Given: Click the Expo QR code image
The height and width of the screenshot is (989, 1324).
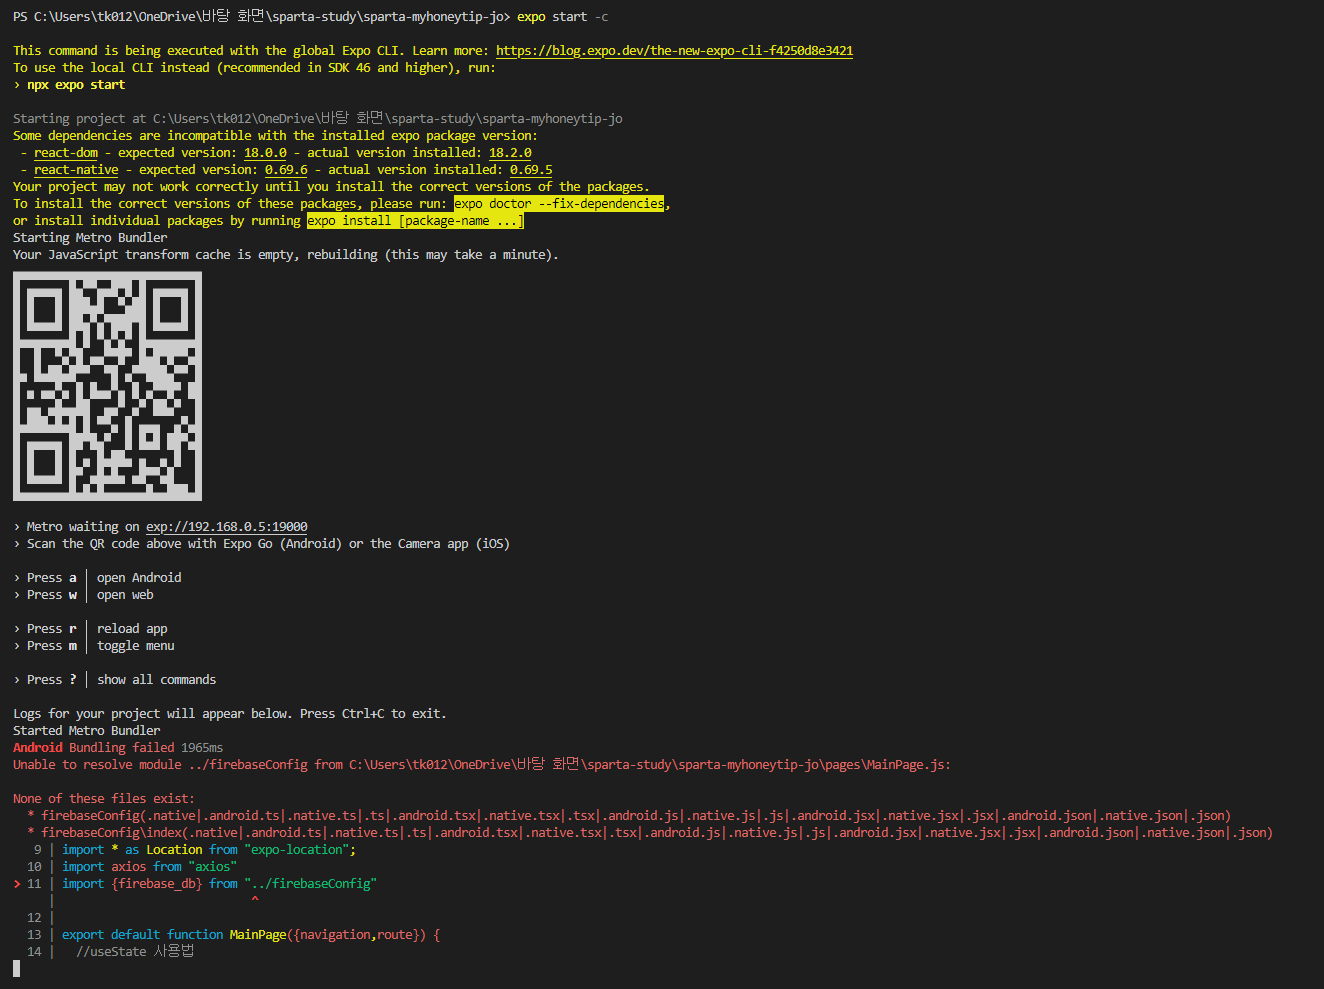Looking at the screenshot, I should pyautogui.click(x=107, y=386).
